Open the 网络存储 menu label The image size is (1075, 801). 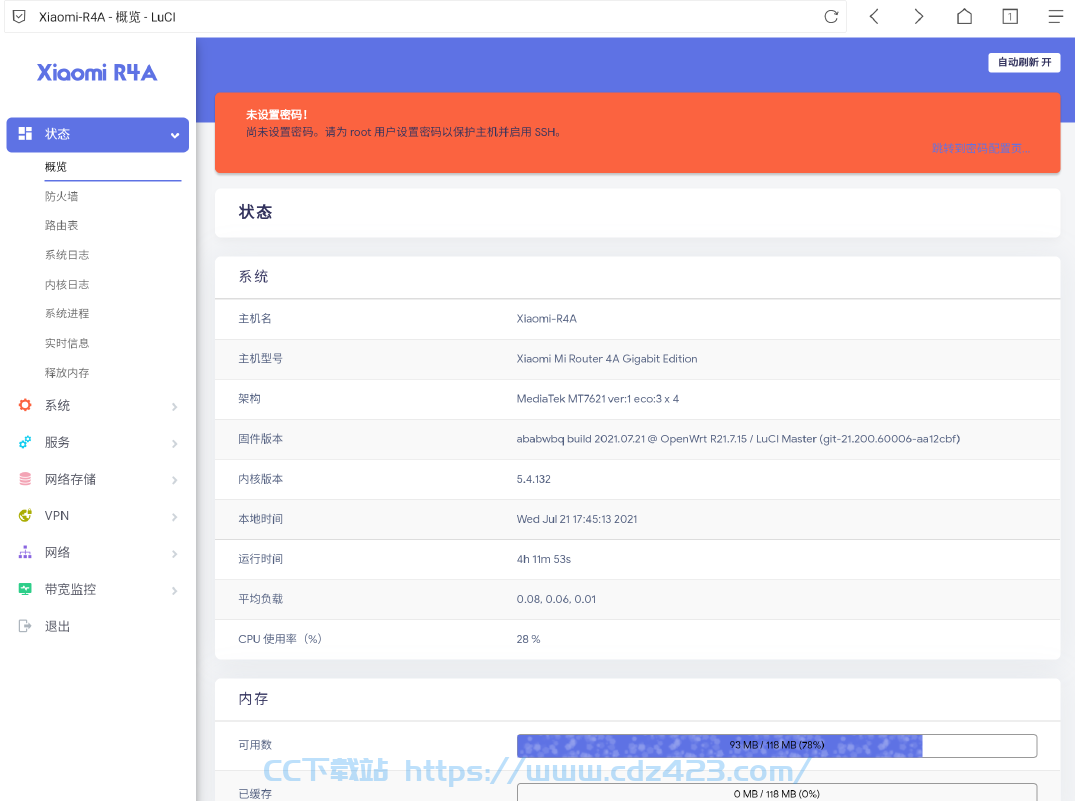click(71, 479)
